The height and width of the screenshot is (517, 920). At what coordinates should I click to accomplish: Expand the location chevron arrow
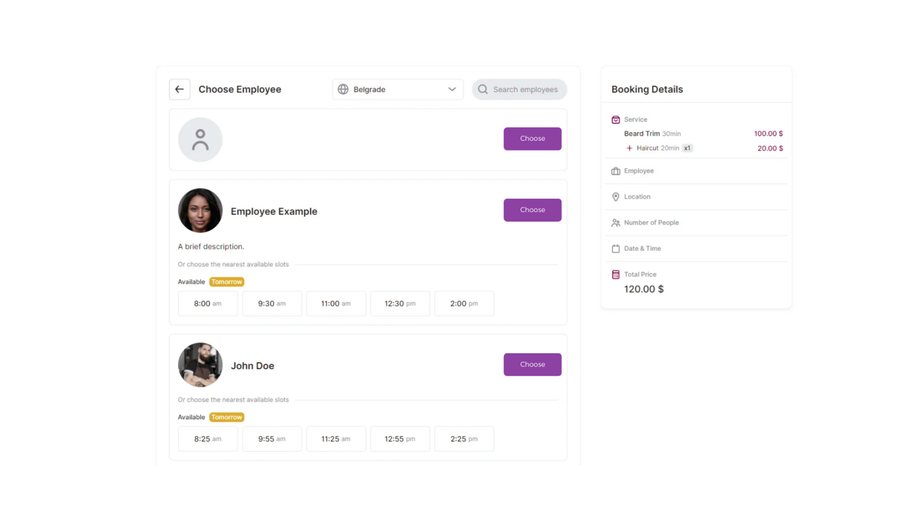click(452, 90)
